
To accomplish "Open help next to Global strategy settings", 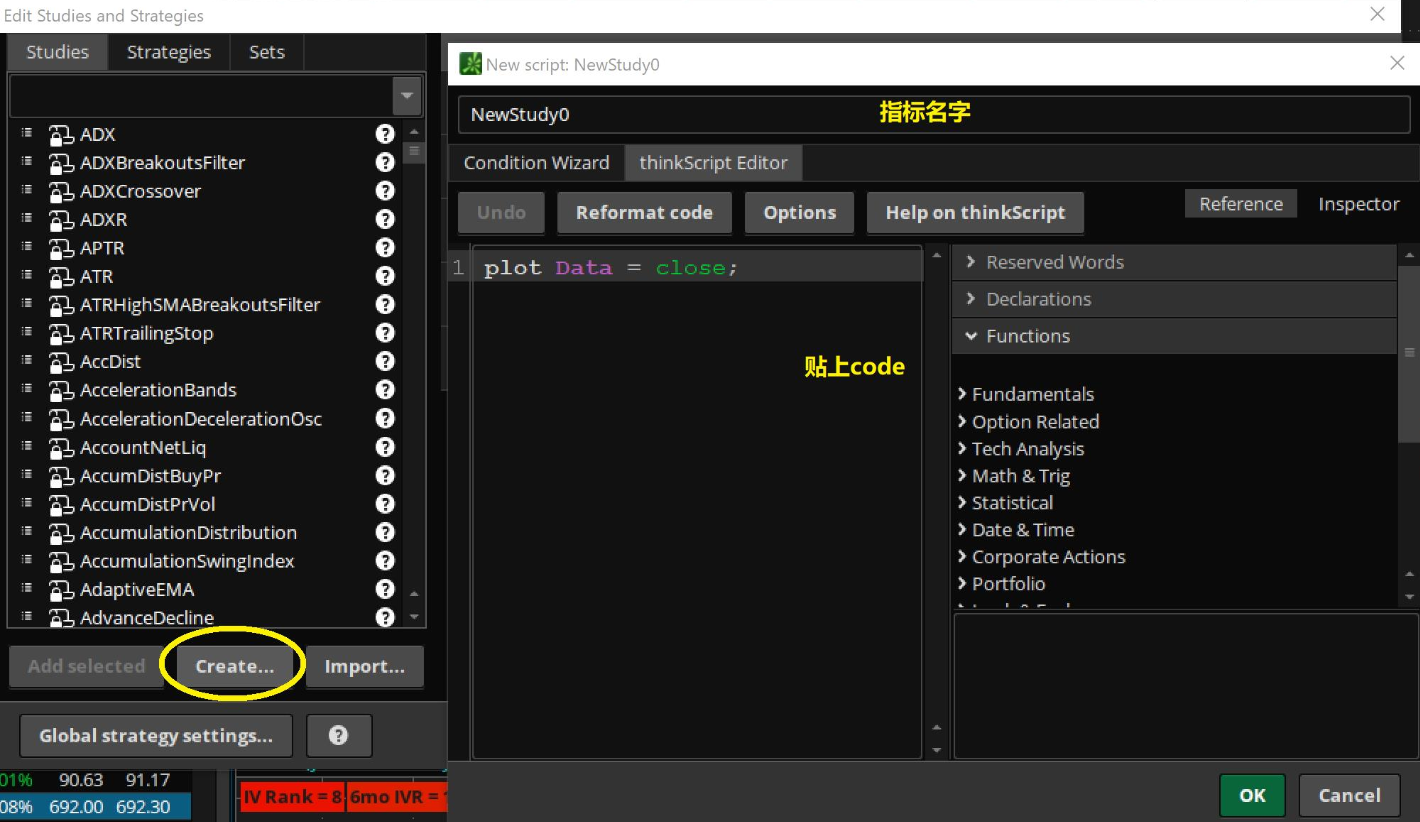I will 339,736.
